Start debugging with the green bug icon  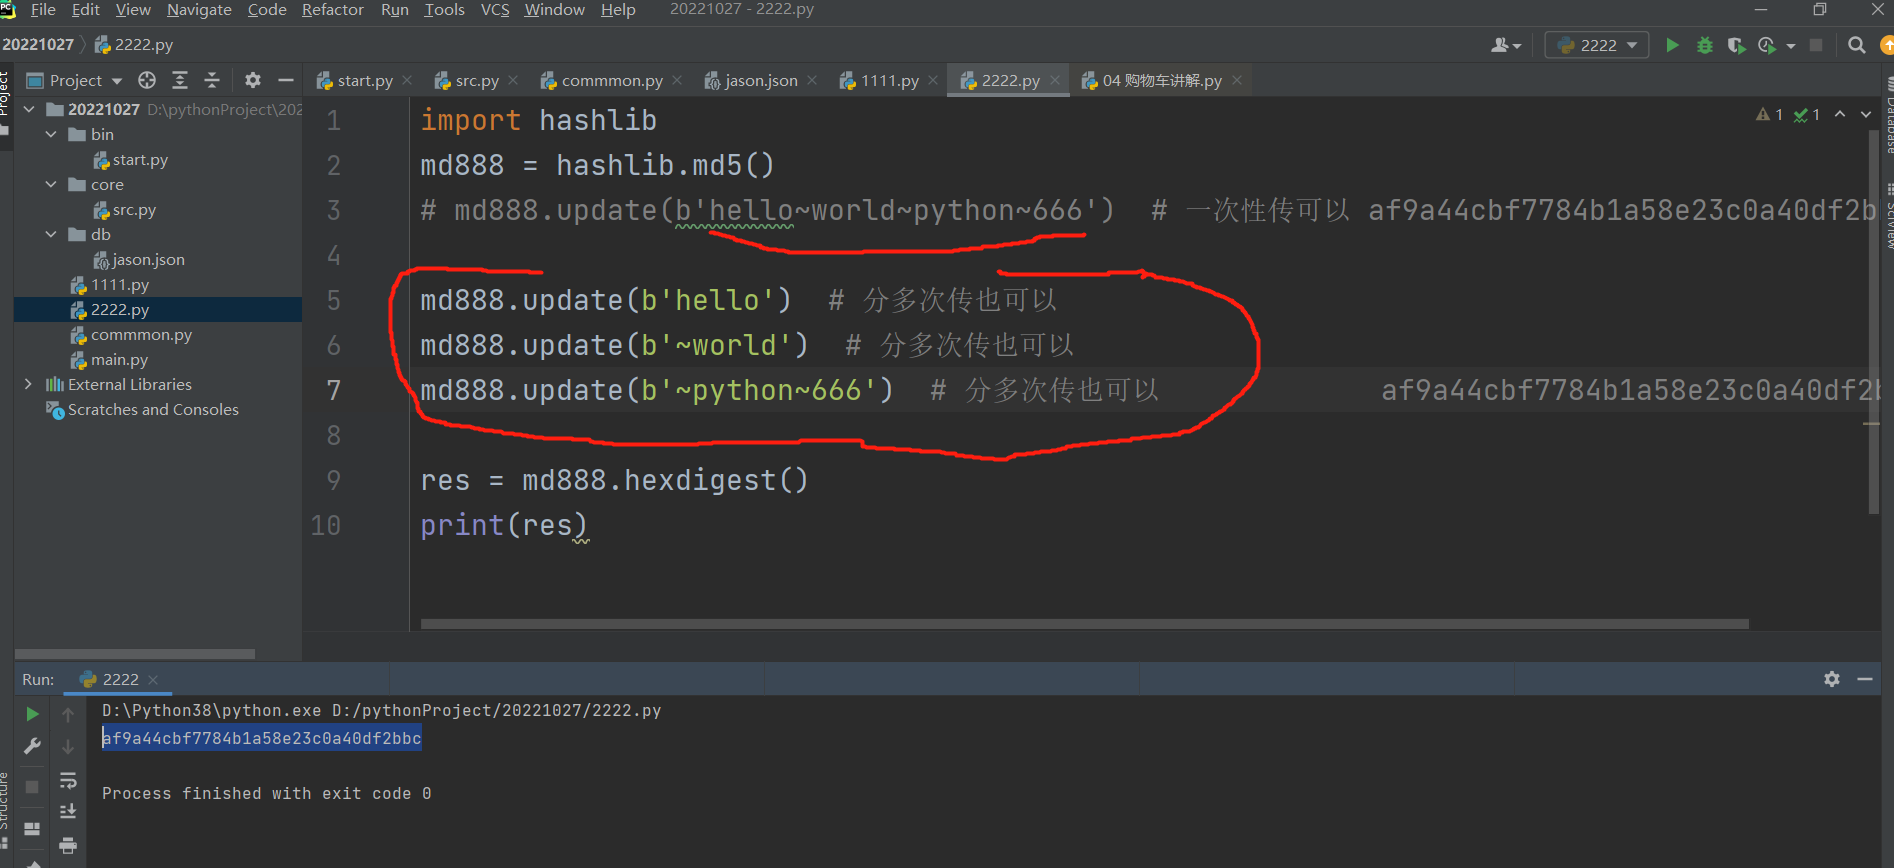(1705, 45)
